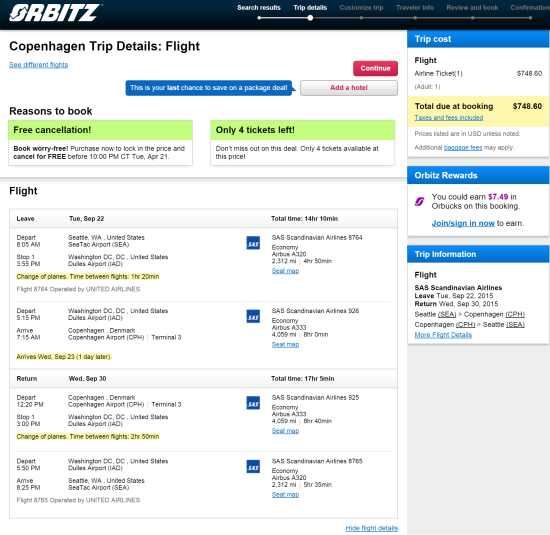This screenshot has height=535, width=550.
Task: Click the Search results progress dot
Action: pyautogui.click(x=259, y=18)
